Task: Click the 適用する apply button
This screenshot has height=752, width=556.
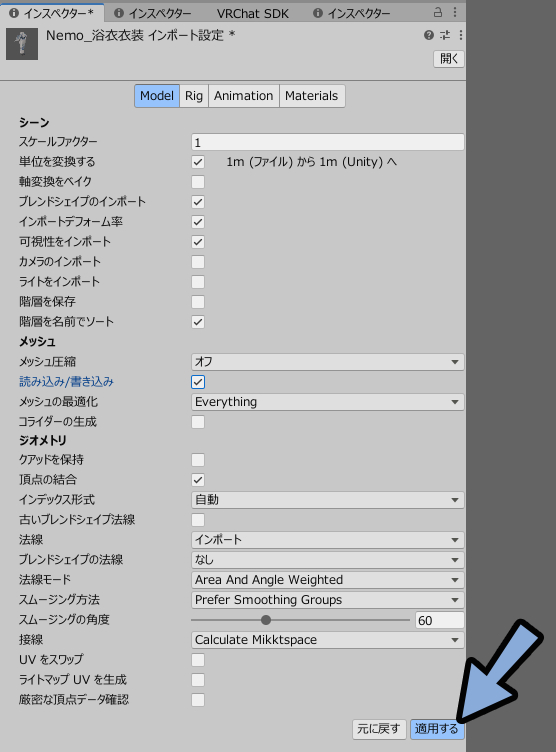Action: tap(437, 729)
